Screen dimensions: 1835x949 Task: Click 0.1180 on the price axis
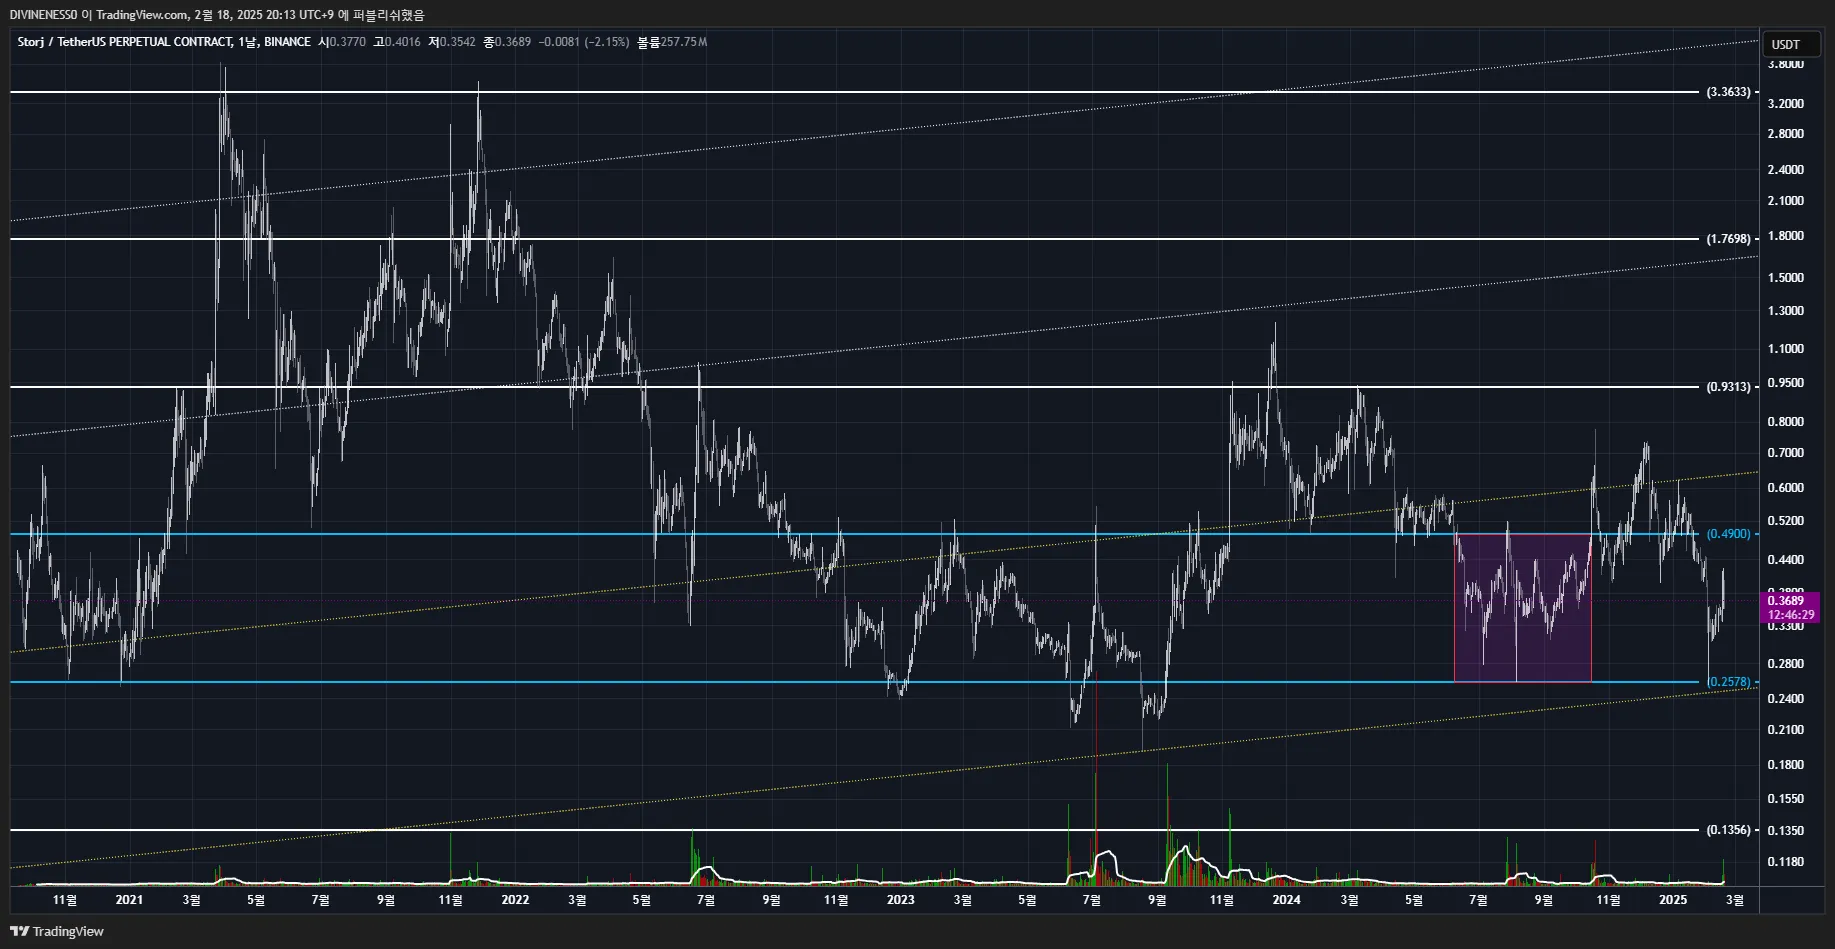[1785, 862]
